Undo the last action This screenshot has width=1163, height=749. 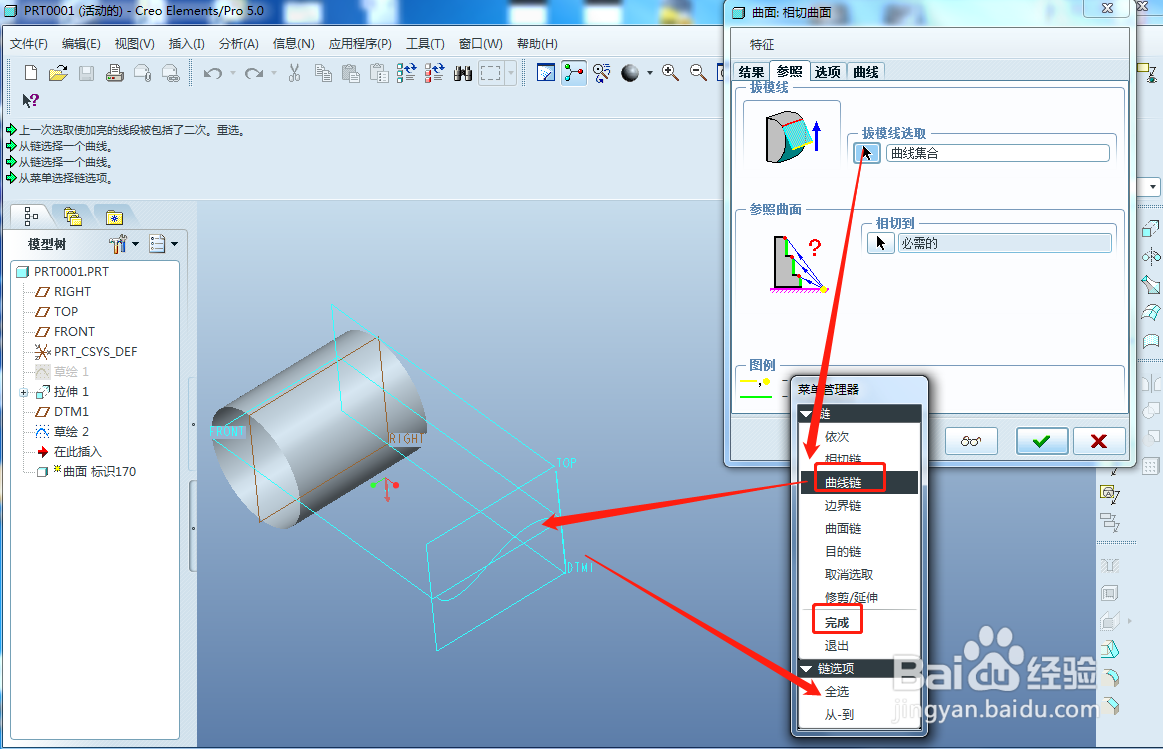coord(213,73)
